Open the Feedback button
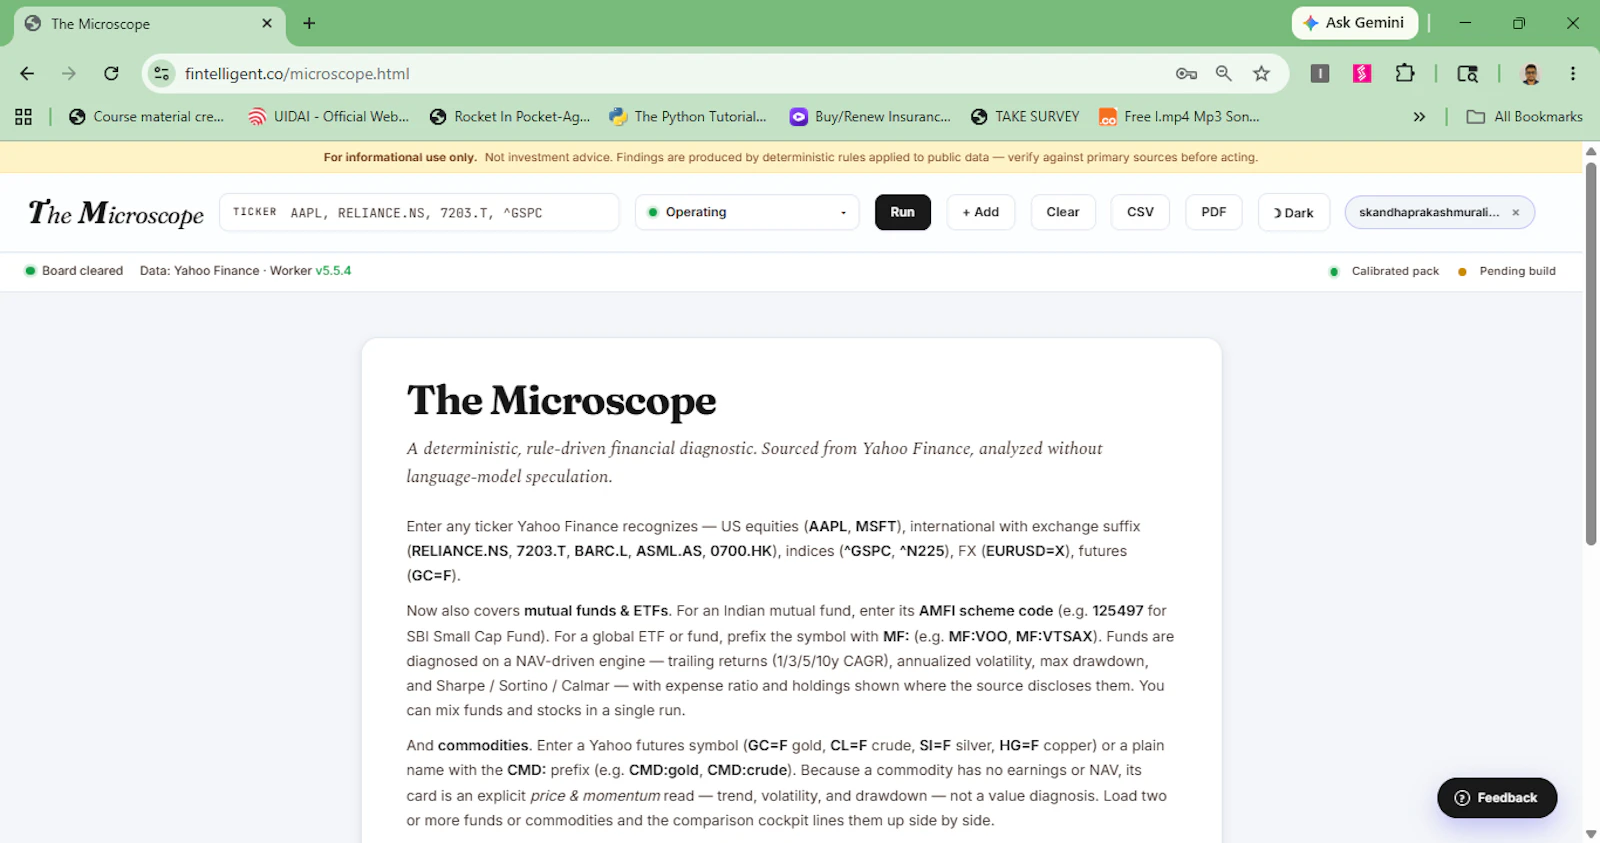 click(x=1497, y=797)
